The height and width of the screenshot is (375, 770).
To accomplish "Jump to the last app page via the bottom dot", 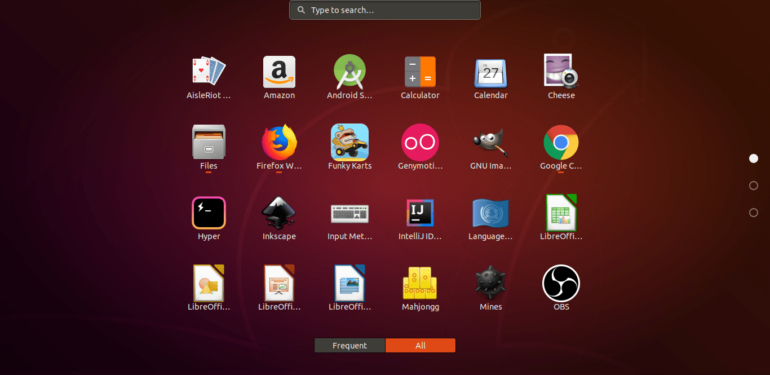I will click(753, 213).
